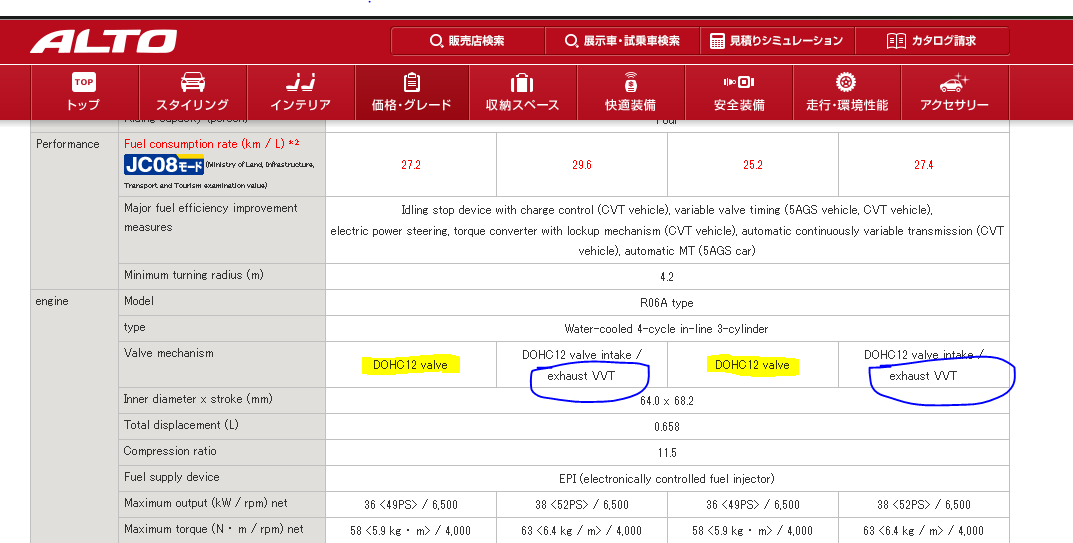Click the first highlighted DOHC12 valve cell
1073x543 pixels.
pos(411,365)
